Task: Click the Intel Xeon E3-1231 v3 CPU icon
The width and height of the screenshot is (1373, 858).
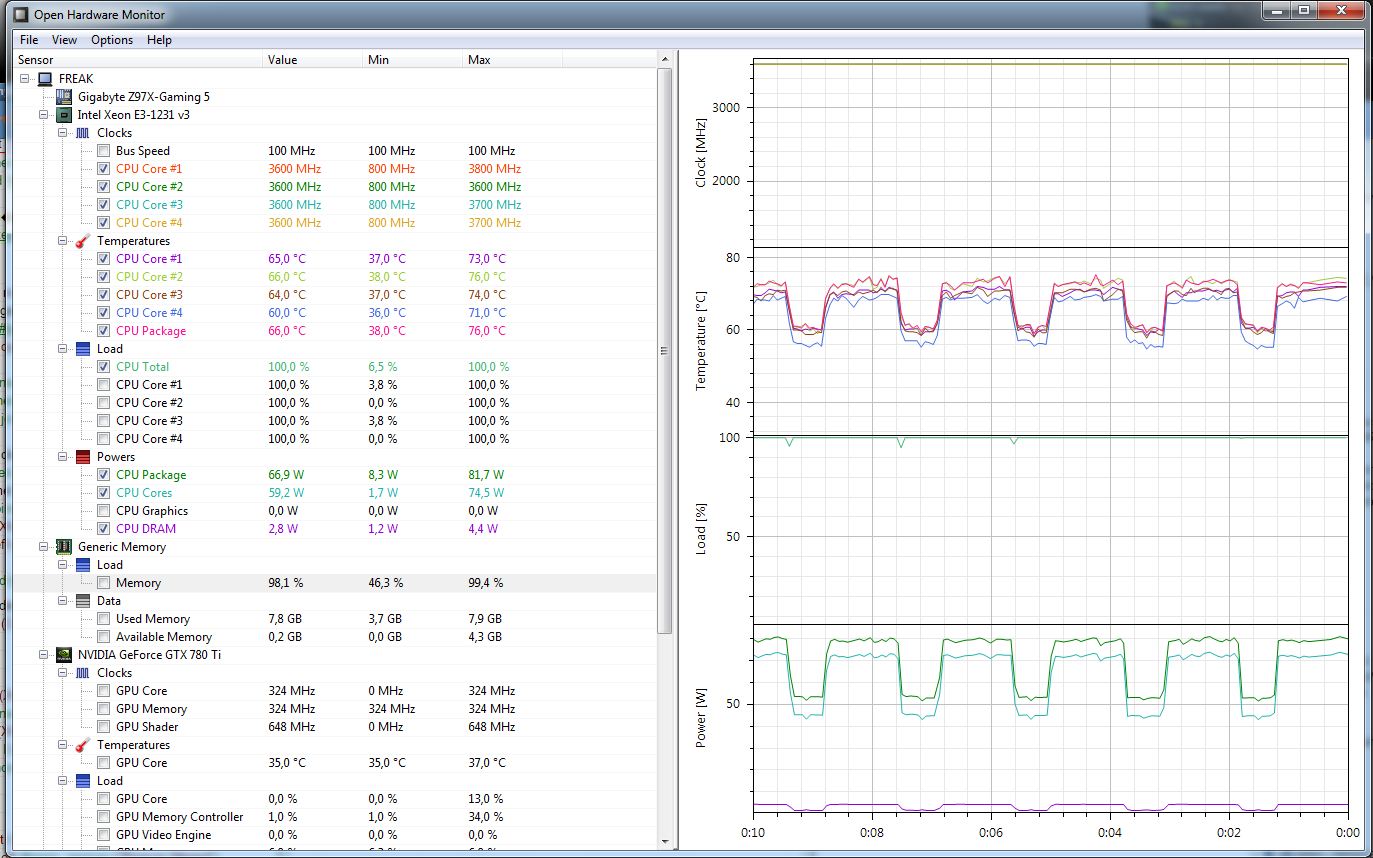Action: tap(64, 115)
